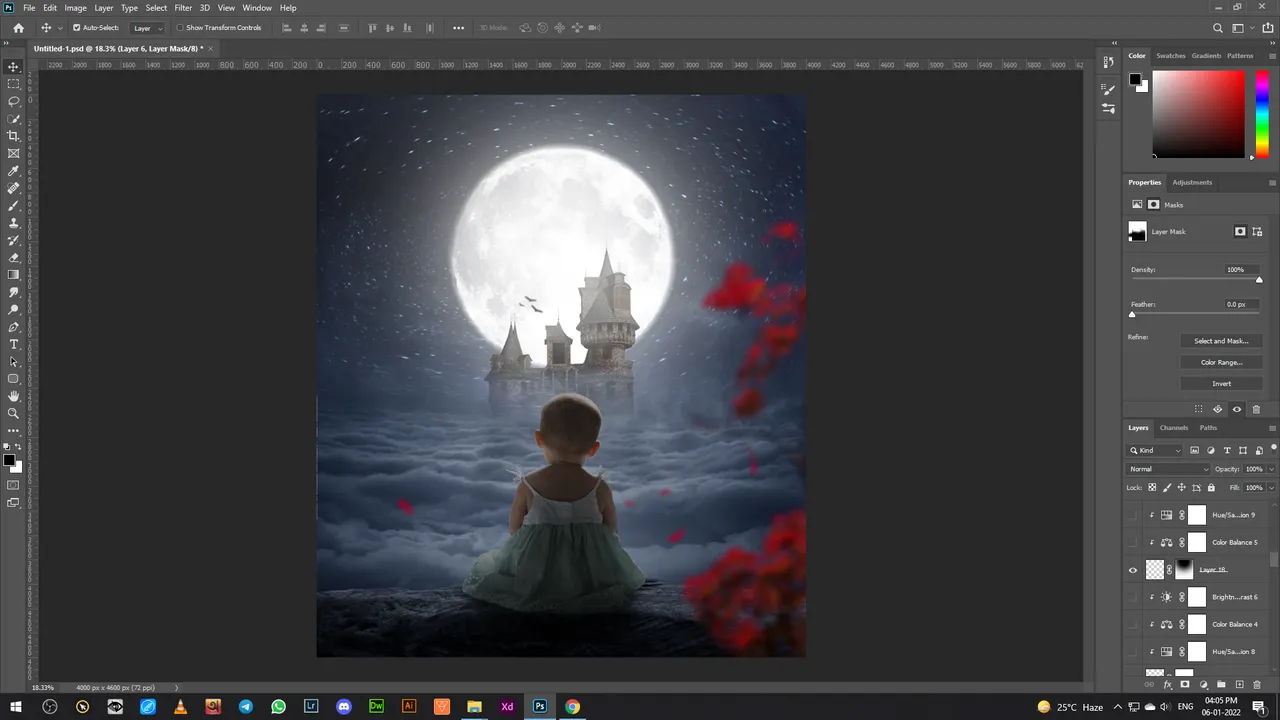Select the Horizontal Type tool
The height and width of the screenshot is (720, 1280).
pyautogui.click(x=13, y=344)
